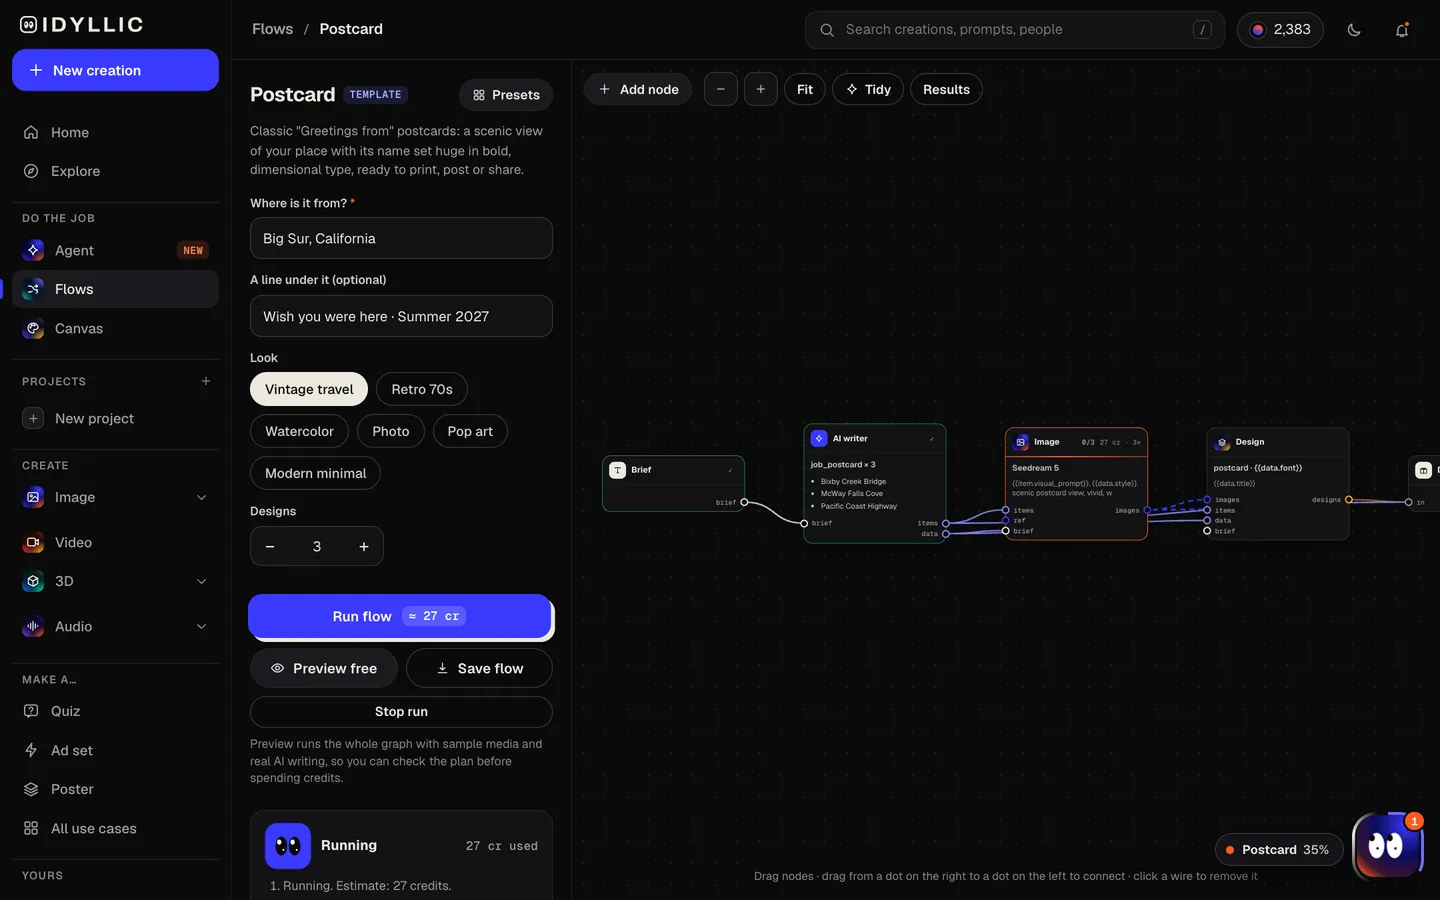Image resolution: width=1440 pixels, height=900 pixels.
Task: Add a project with the plus icon
Action: click(x=206, y=381)
